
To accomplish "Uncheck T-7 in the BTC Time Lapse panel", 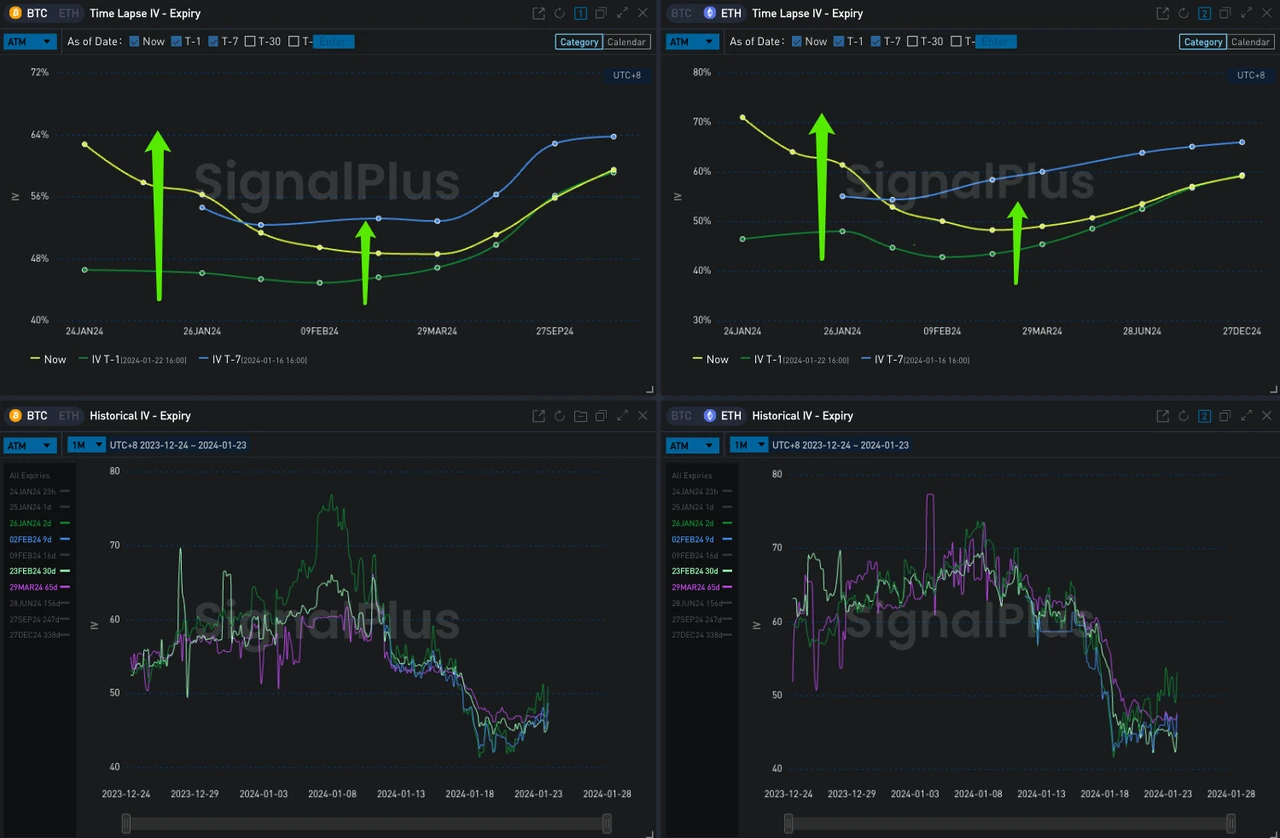I will click(213, 41).
